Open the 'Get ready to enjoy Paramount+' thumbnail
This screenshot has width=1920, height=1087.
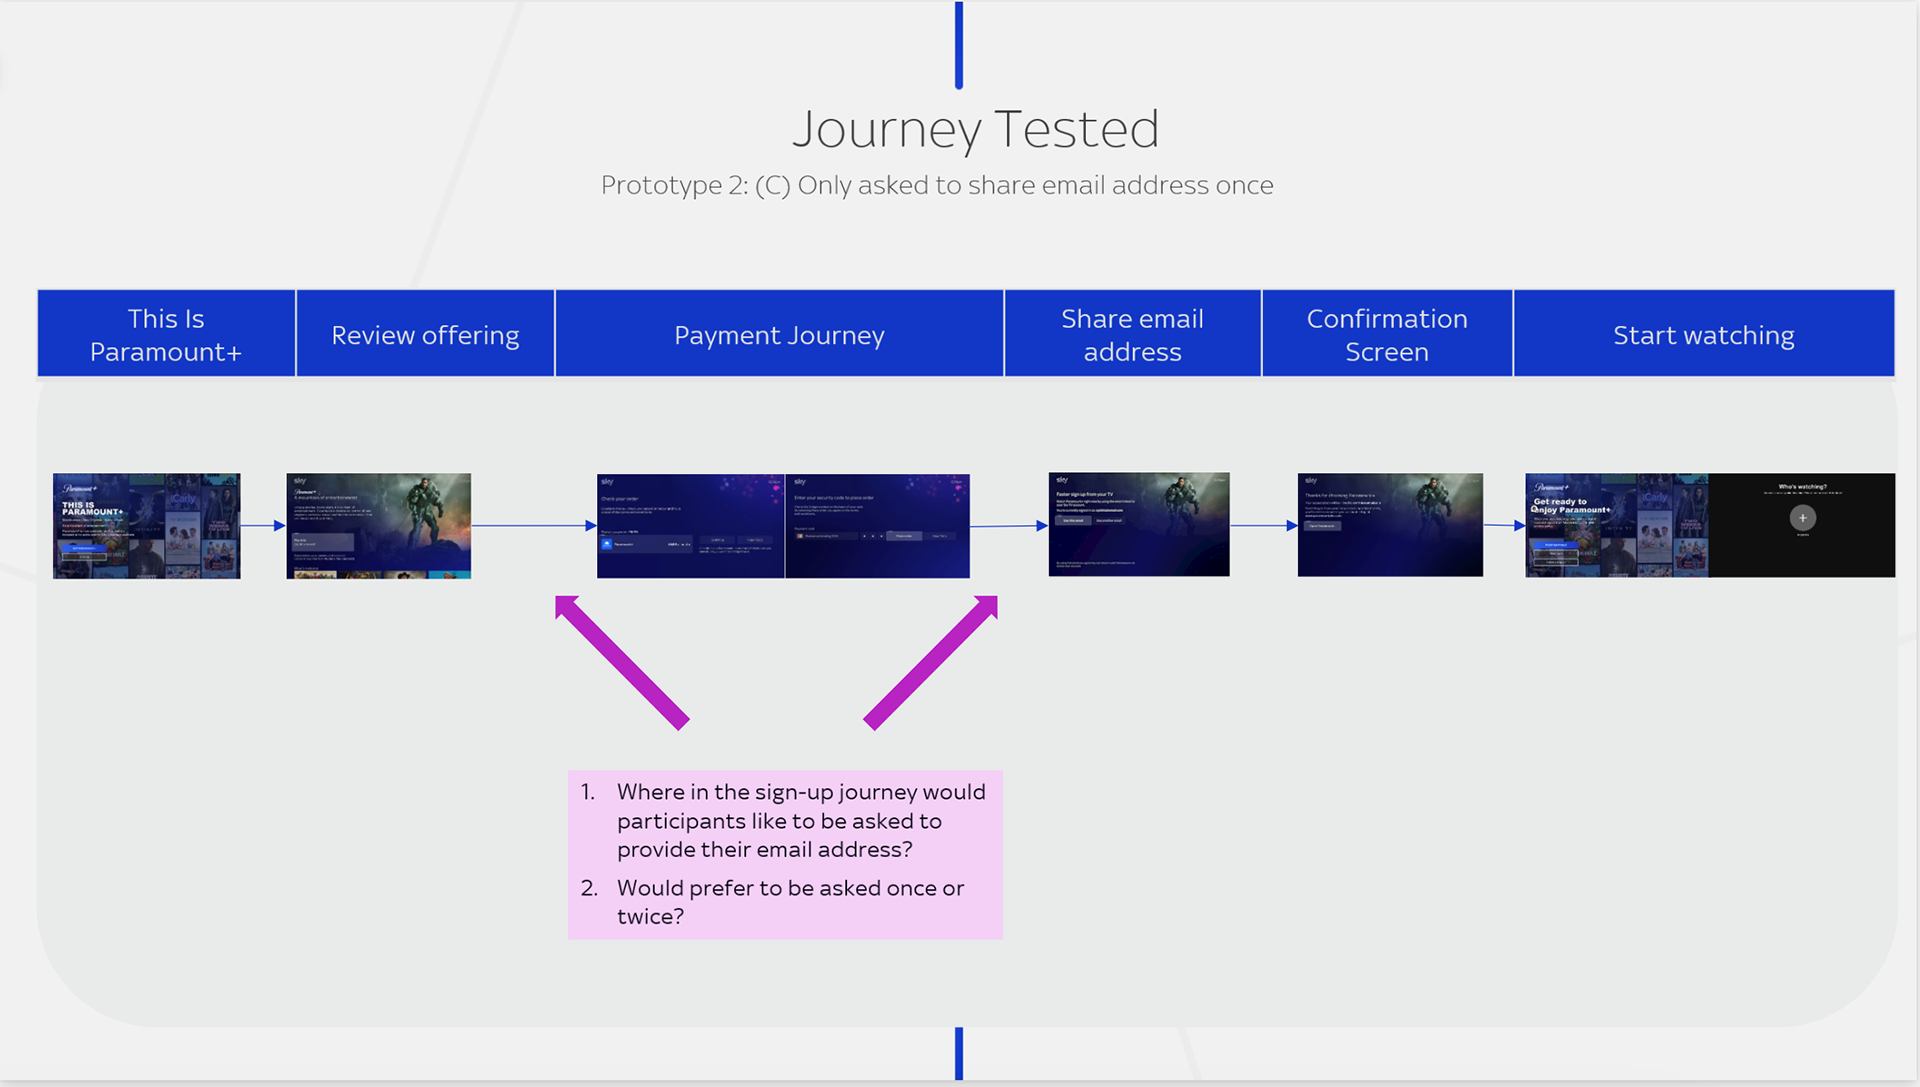1617,525
